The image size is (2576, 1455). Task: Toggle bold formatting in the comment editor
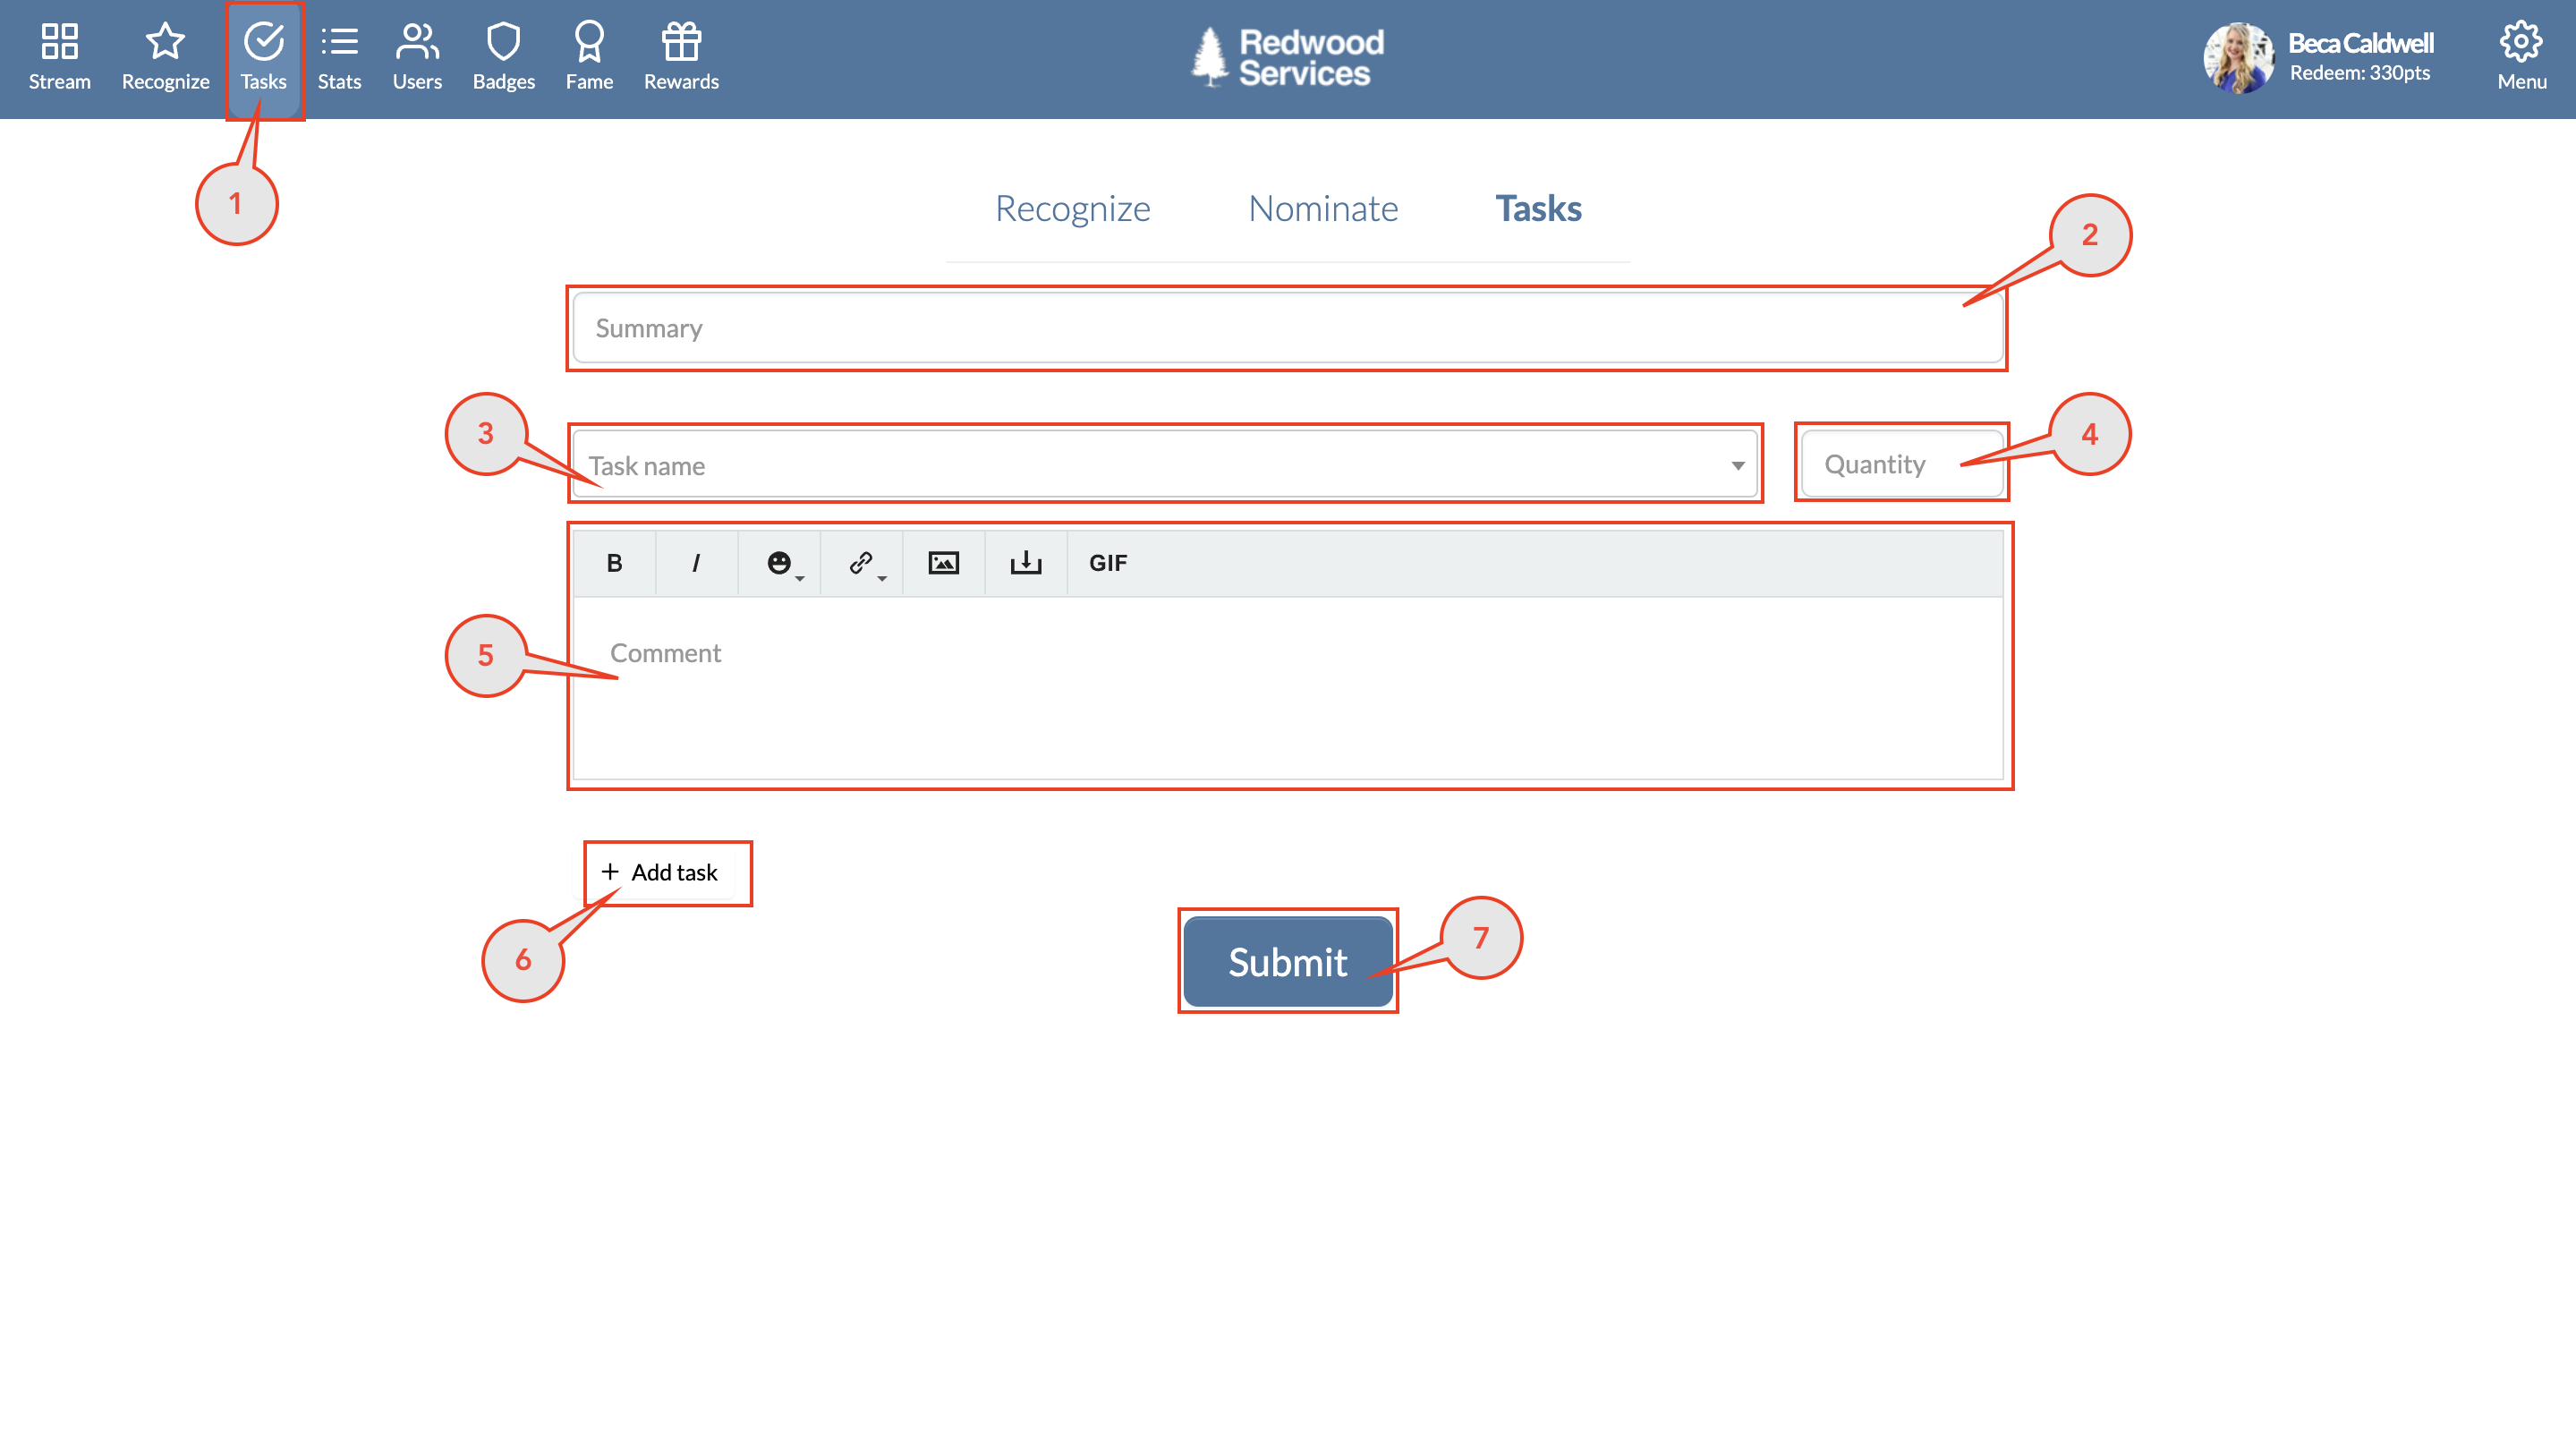click(614, 562)
